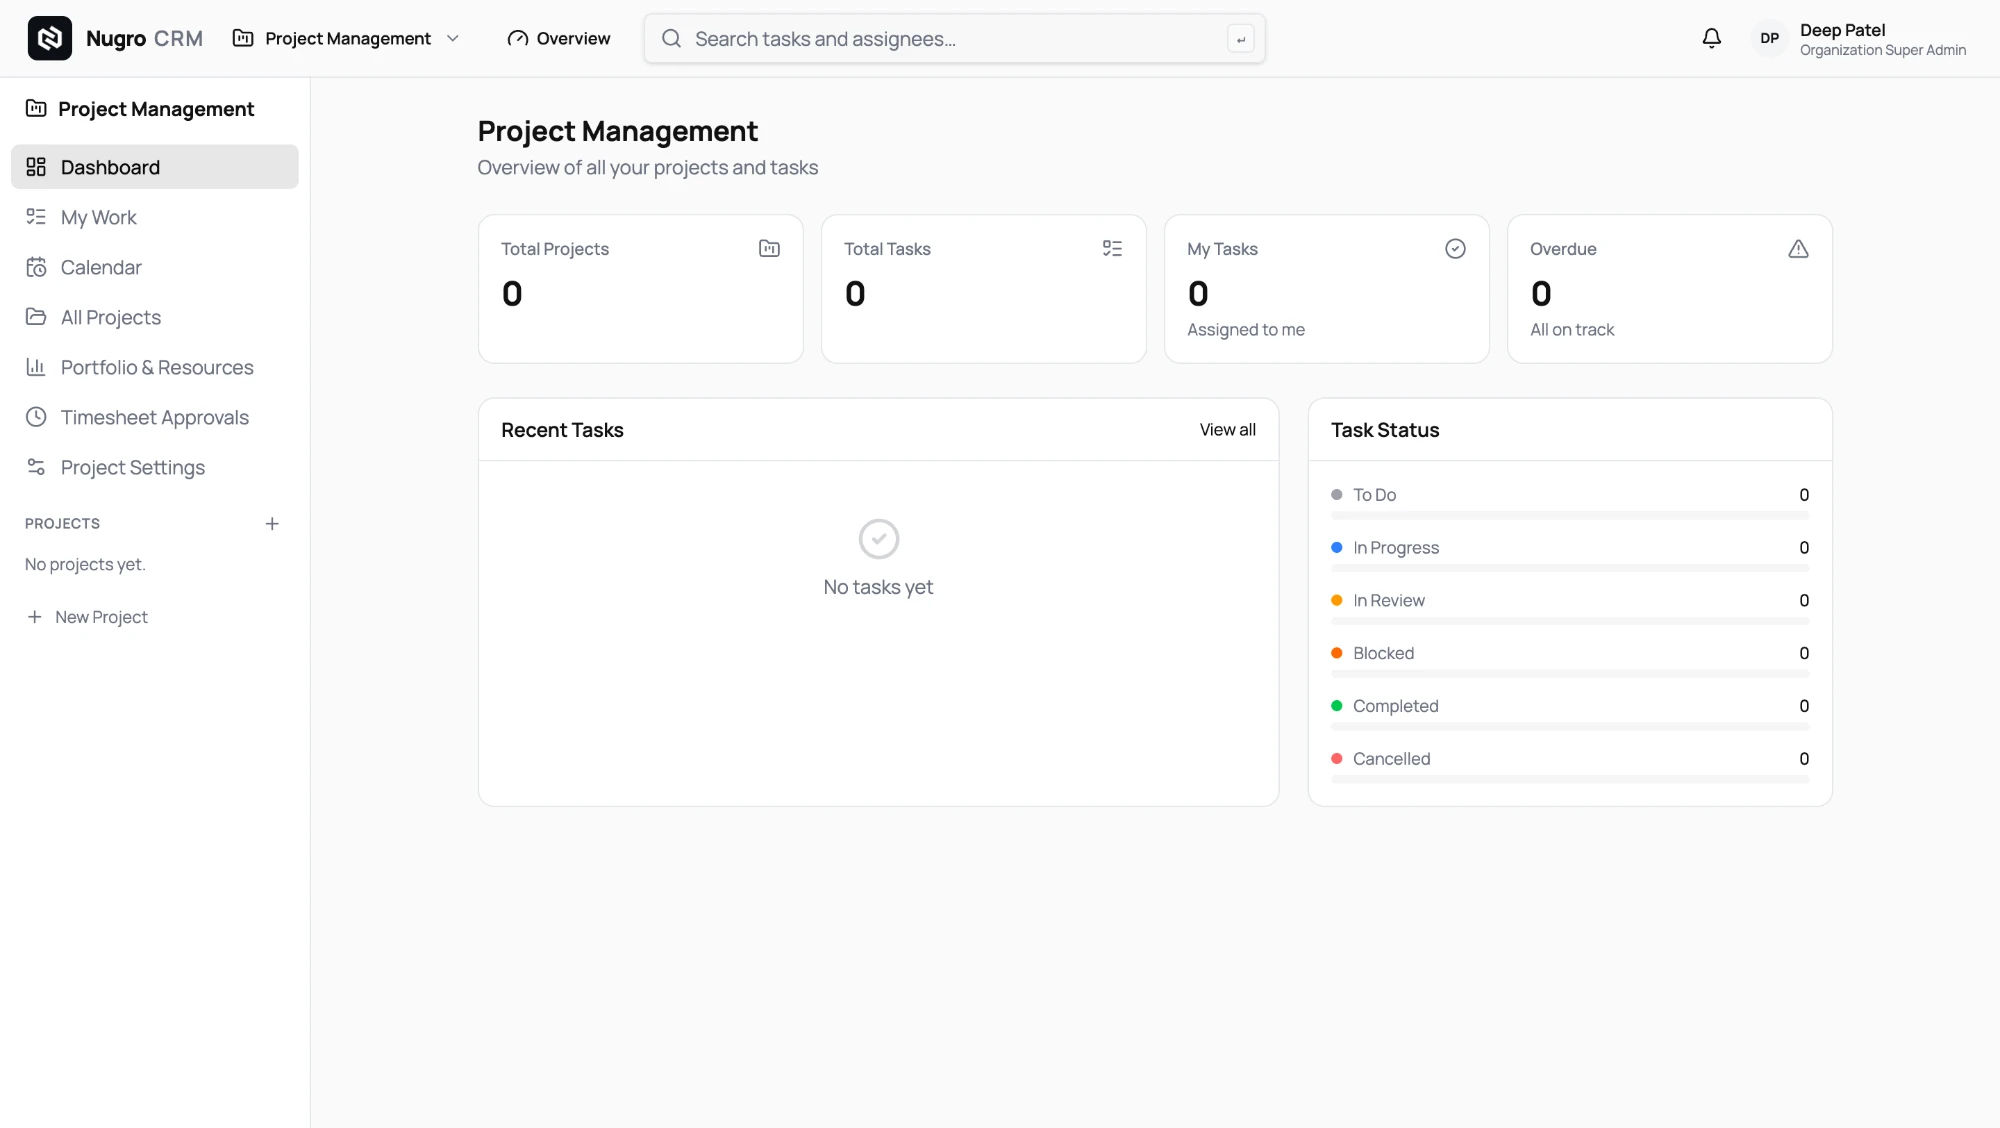The width and height of the screenshot is (2000, 1128).
Task: Focus the Search tasks and assignees field
Action: point(954,38)
